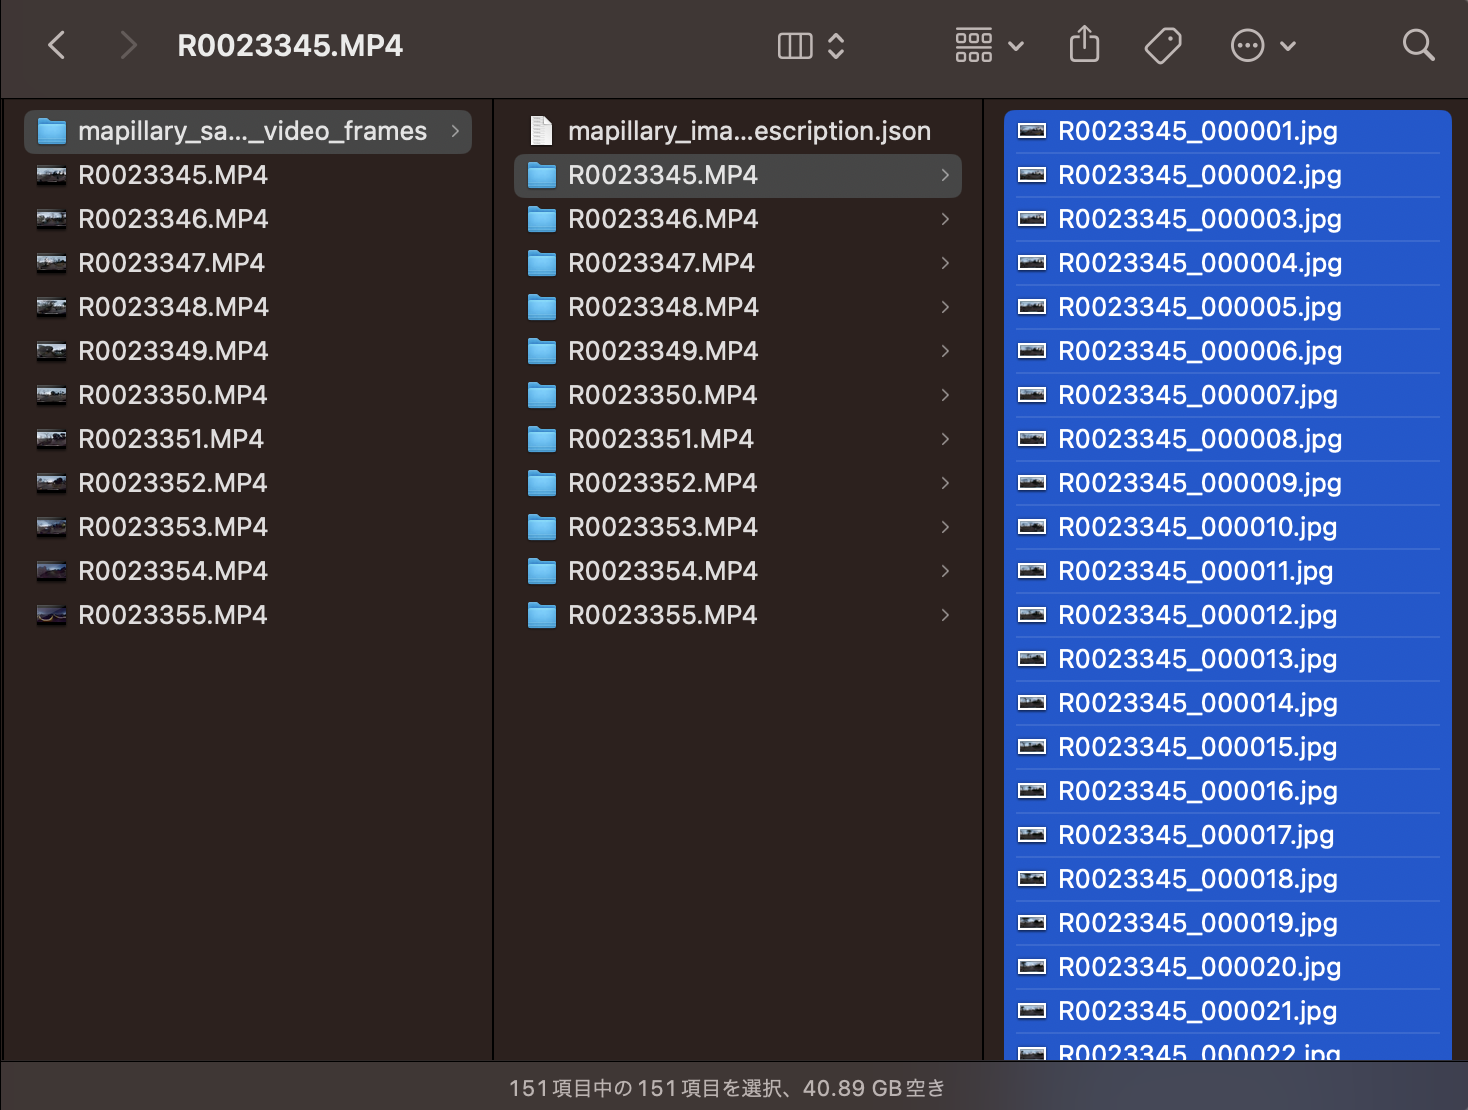The width and height of the screenshot is (1468, 1110).
Task: Select R0023355.MP4 video file
Action: tap(172, 615)
